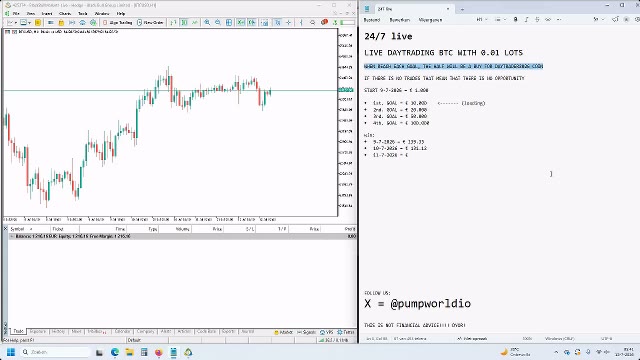Switch chart to candlestick mode

point(184,22)
